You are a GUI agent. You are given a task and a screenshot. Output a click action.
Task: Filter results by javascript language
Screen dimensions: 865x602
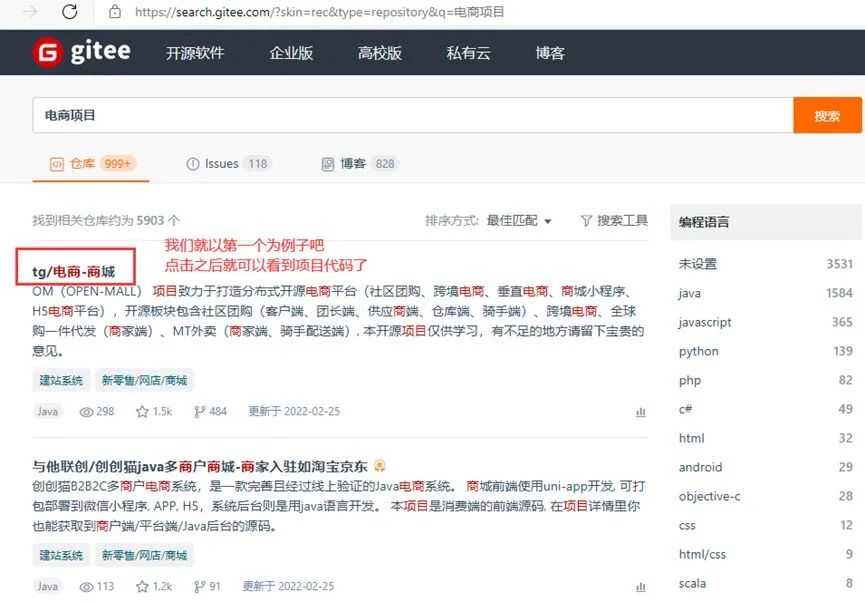766,322
